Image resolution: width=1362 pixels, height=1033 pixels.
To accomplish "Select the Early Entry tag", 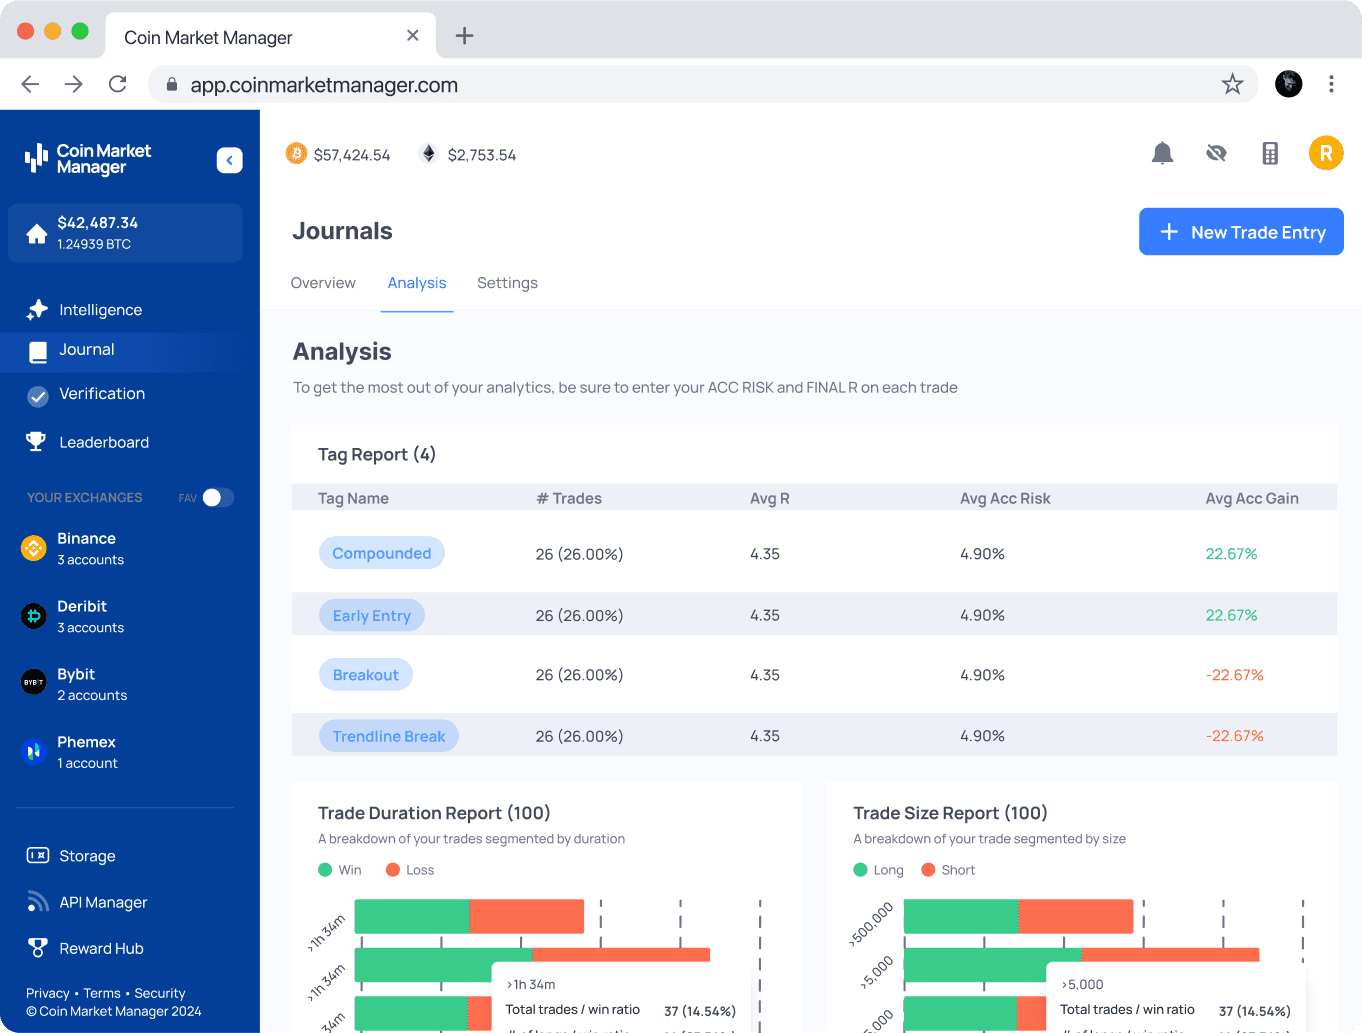I will (x=372, y=615).
